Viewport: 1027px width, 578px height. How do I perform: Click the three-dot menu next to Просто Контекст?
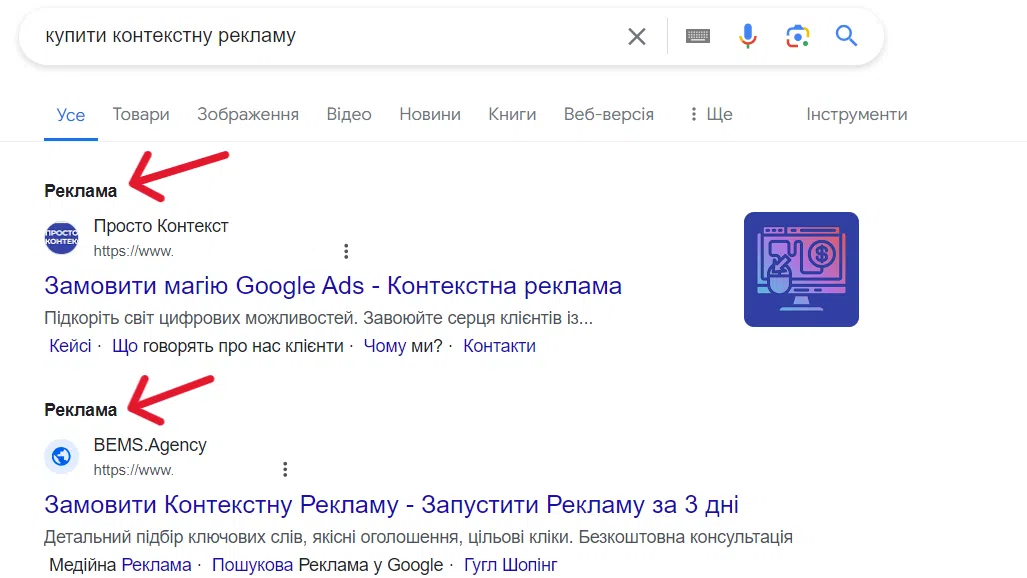point(346,251)
